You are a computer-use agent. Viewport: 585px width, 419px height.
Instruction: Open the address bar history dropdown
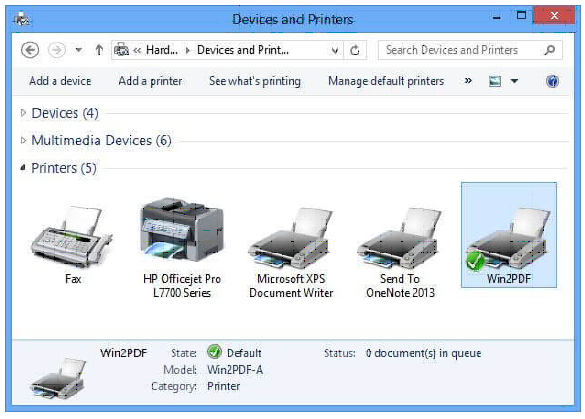335,50
